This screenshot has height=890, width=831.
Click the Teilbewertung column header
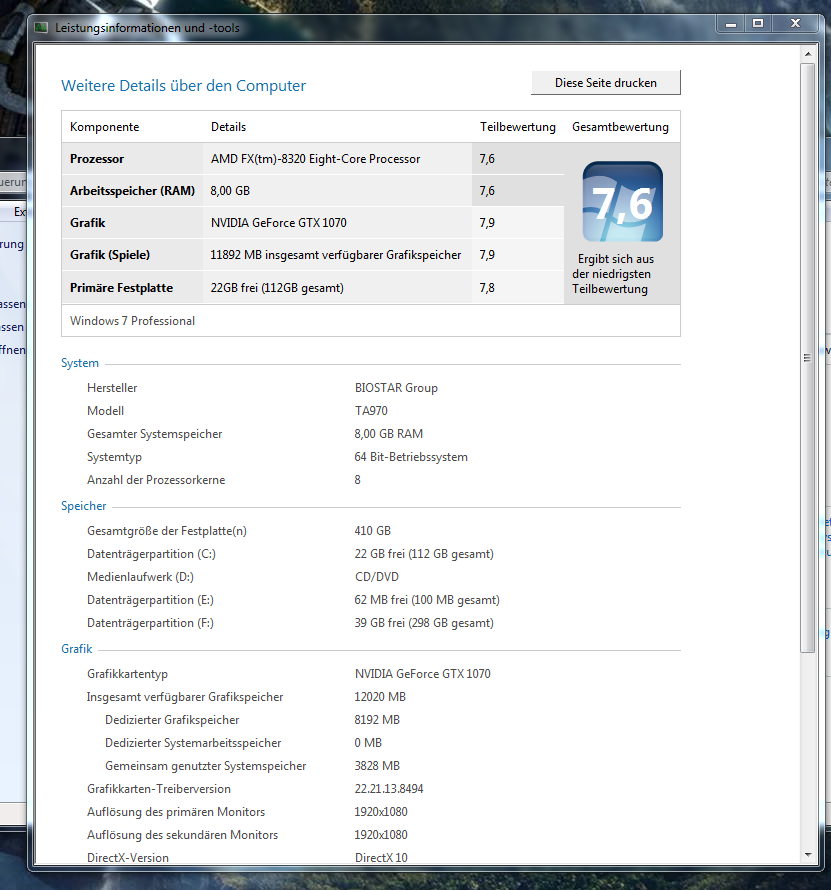pyautogui.click(x=518, y=127)
